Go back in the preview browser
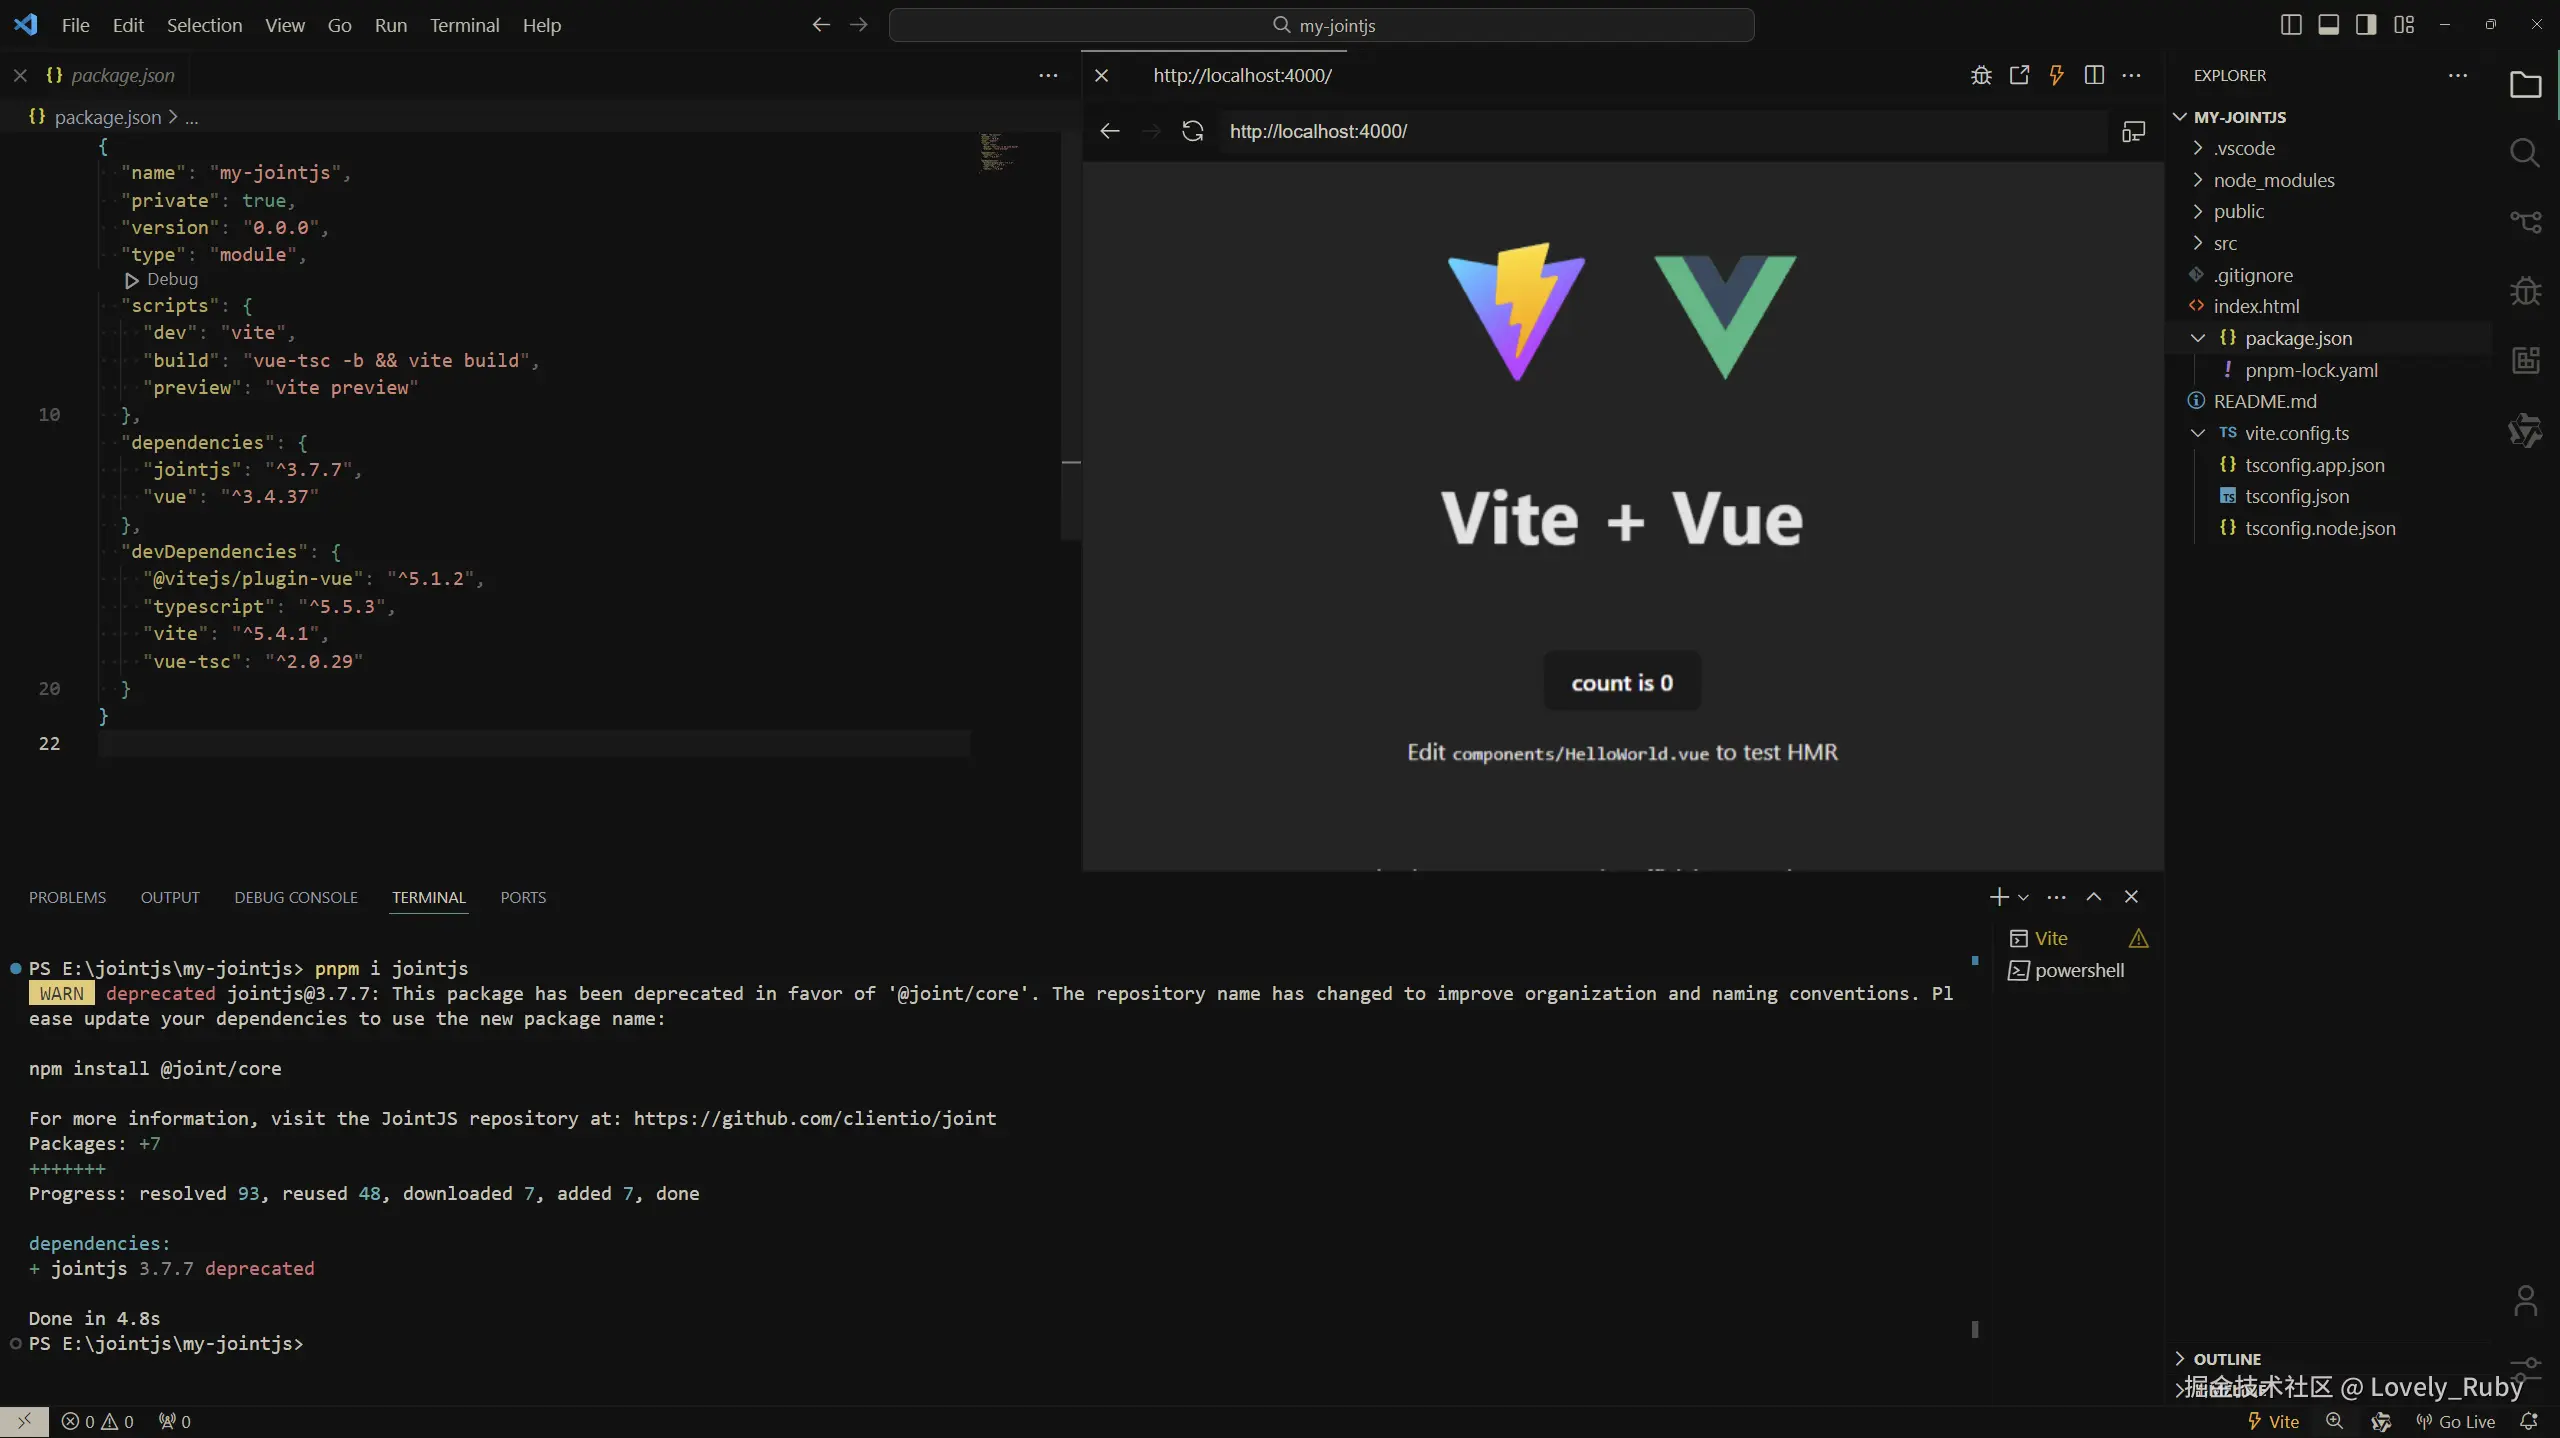This screenshot has height=1438, width=2560. [1109, 131]
